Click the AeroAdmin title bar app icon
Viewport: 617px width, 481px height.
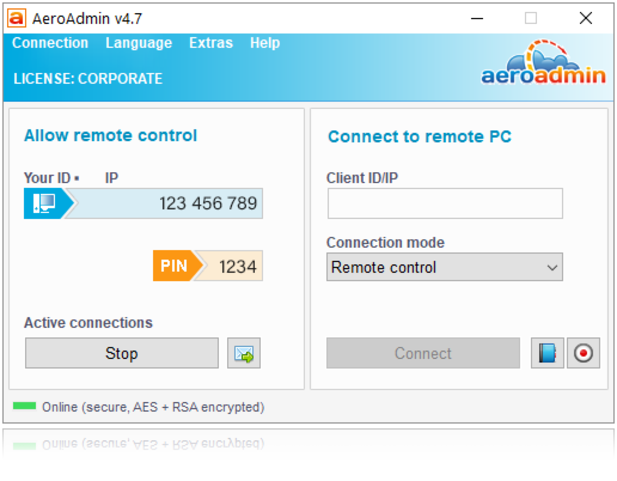pyautogui.click(x=17, y=18)
